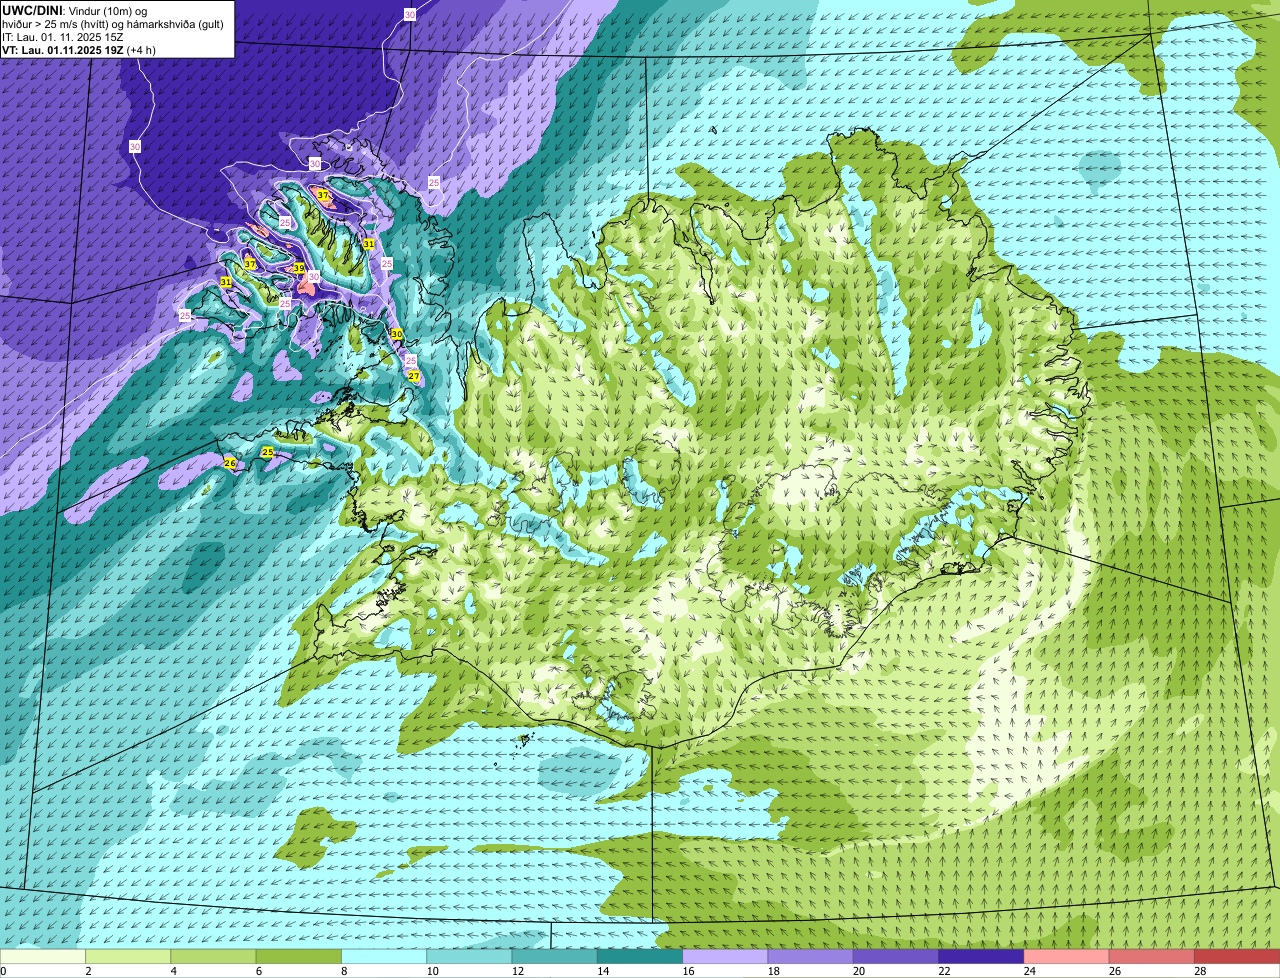
Task: Select the 8–10 m/s pale cyan legend swatch
Action: pyautogui.click(x=384, y=956)
